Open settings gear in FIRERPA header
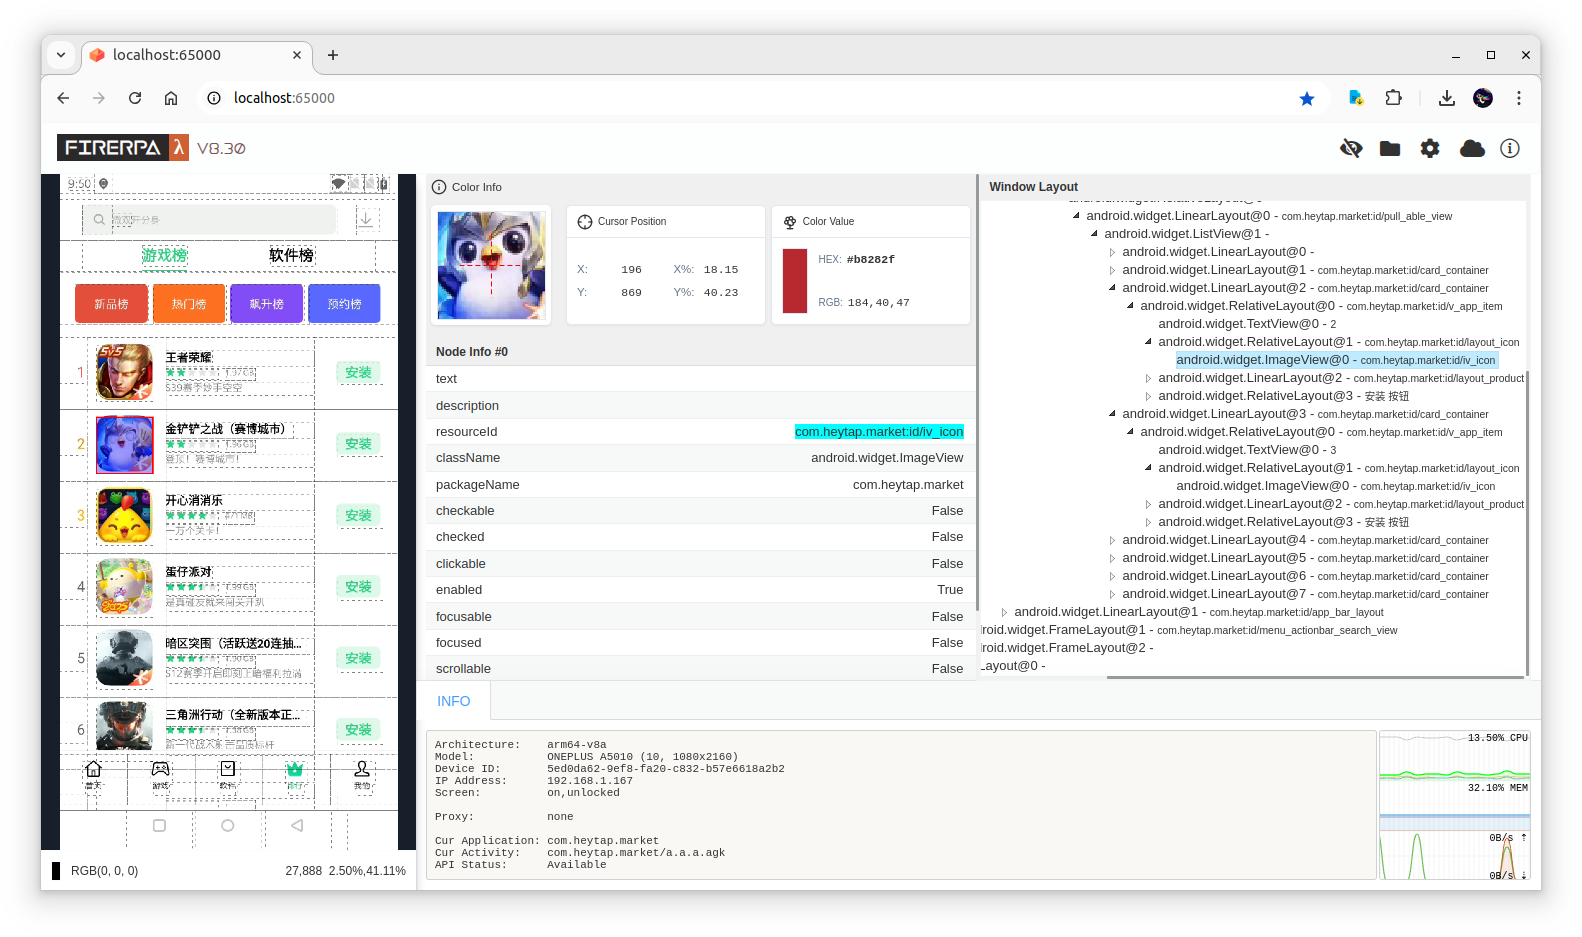The height and width of the screenshot is (937, 1582). click(1430, 148)
